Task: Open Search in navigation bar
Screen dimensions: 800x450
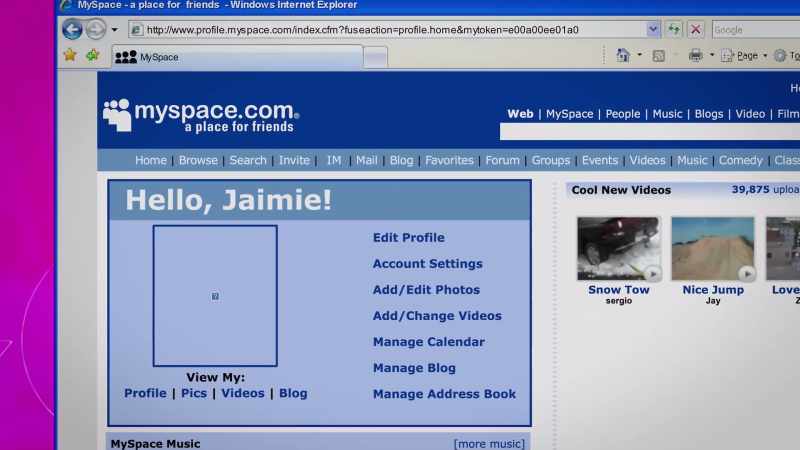Action: click(248, 160)
